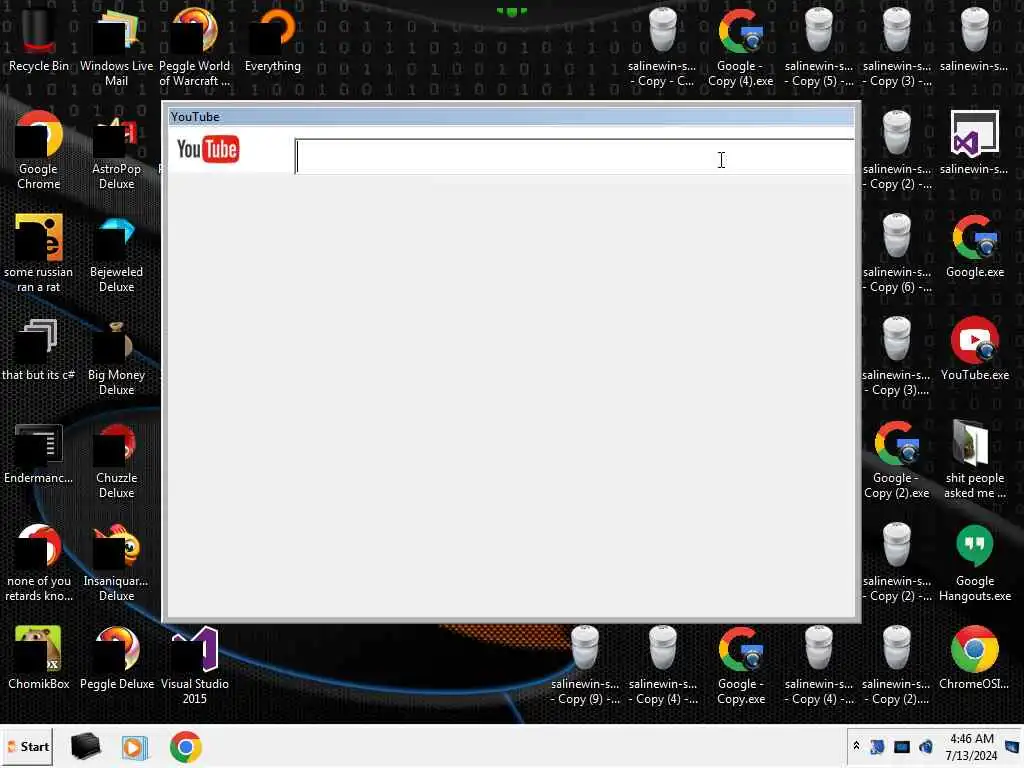Click show desktop button beside clock

coord(1013,746)
